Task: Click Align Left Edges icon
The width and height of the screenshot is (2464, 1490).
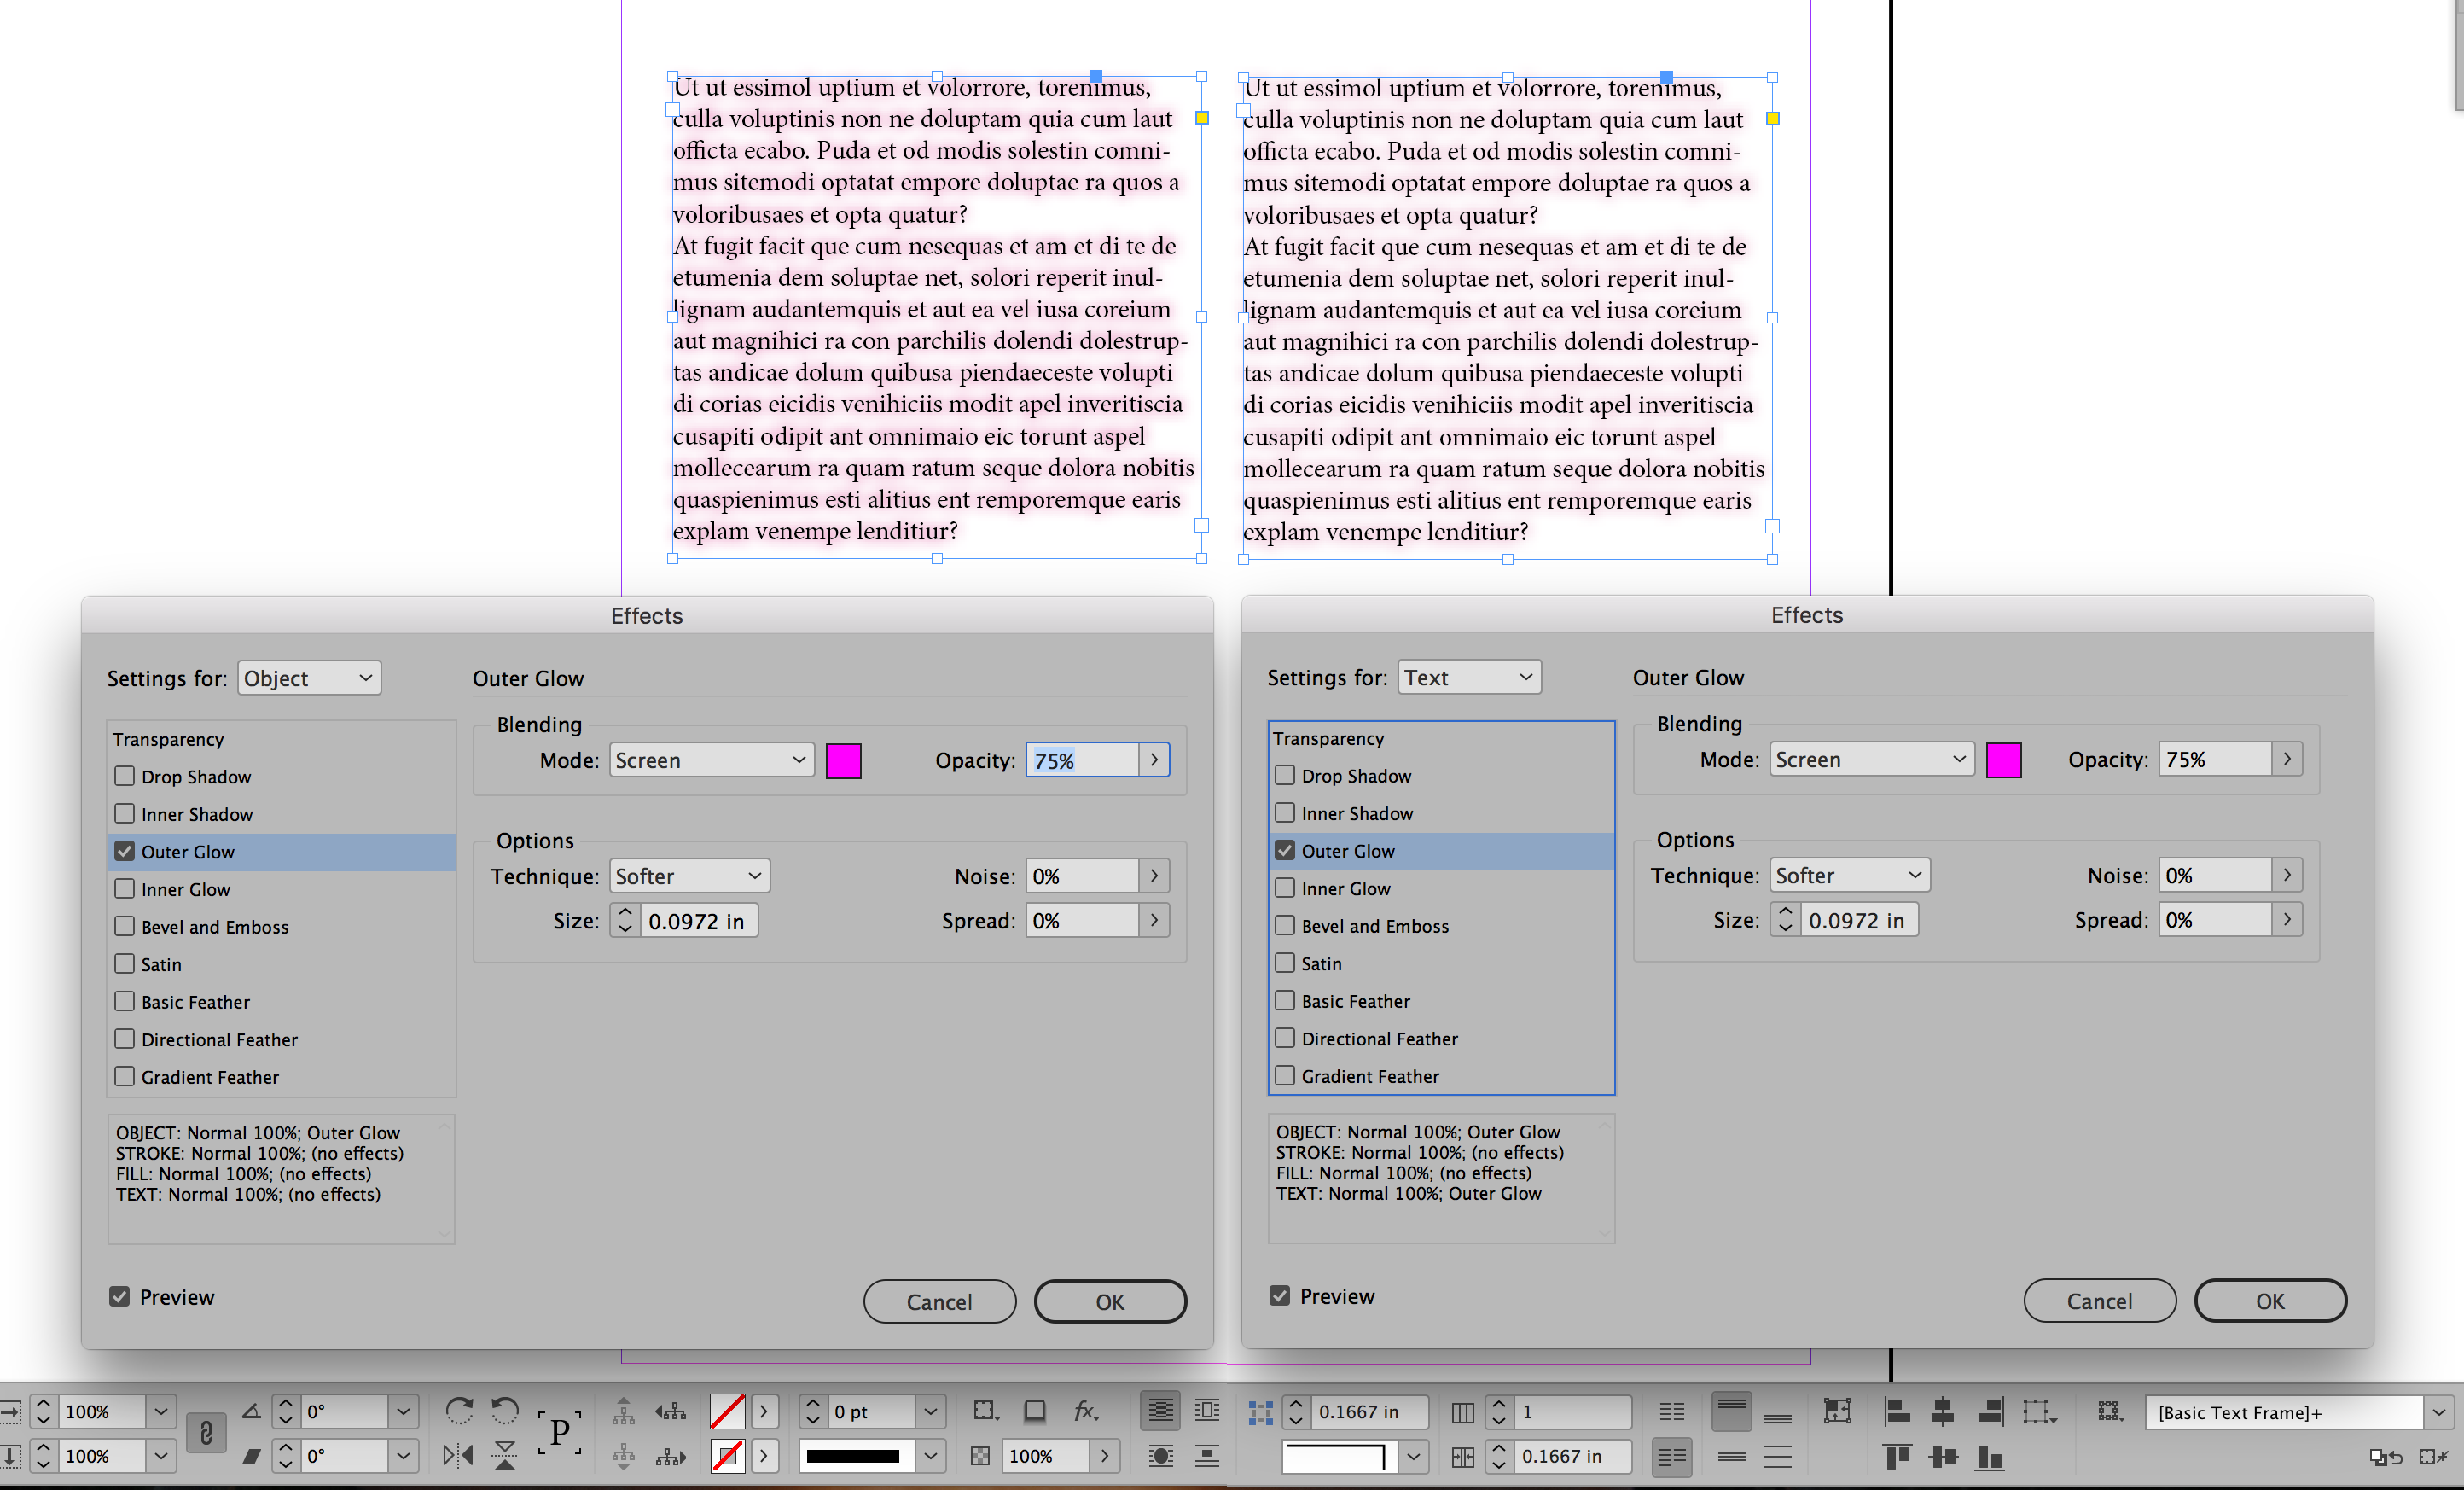Action: click(x=1897, y=1411)
